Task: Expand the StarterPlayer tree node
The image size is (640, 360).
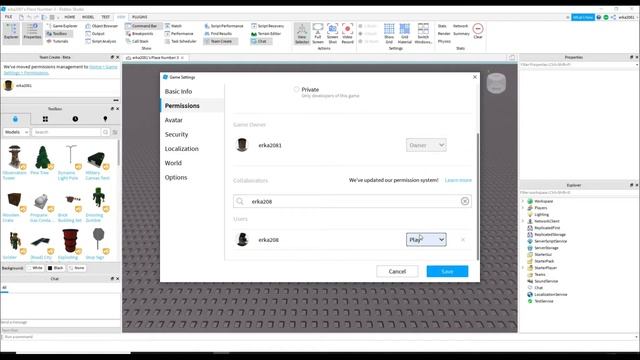Action: point(523,268)
